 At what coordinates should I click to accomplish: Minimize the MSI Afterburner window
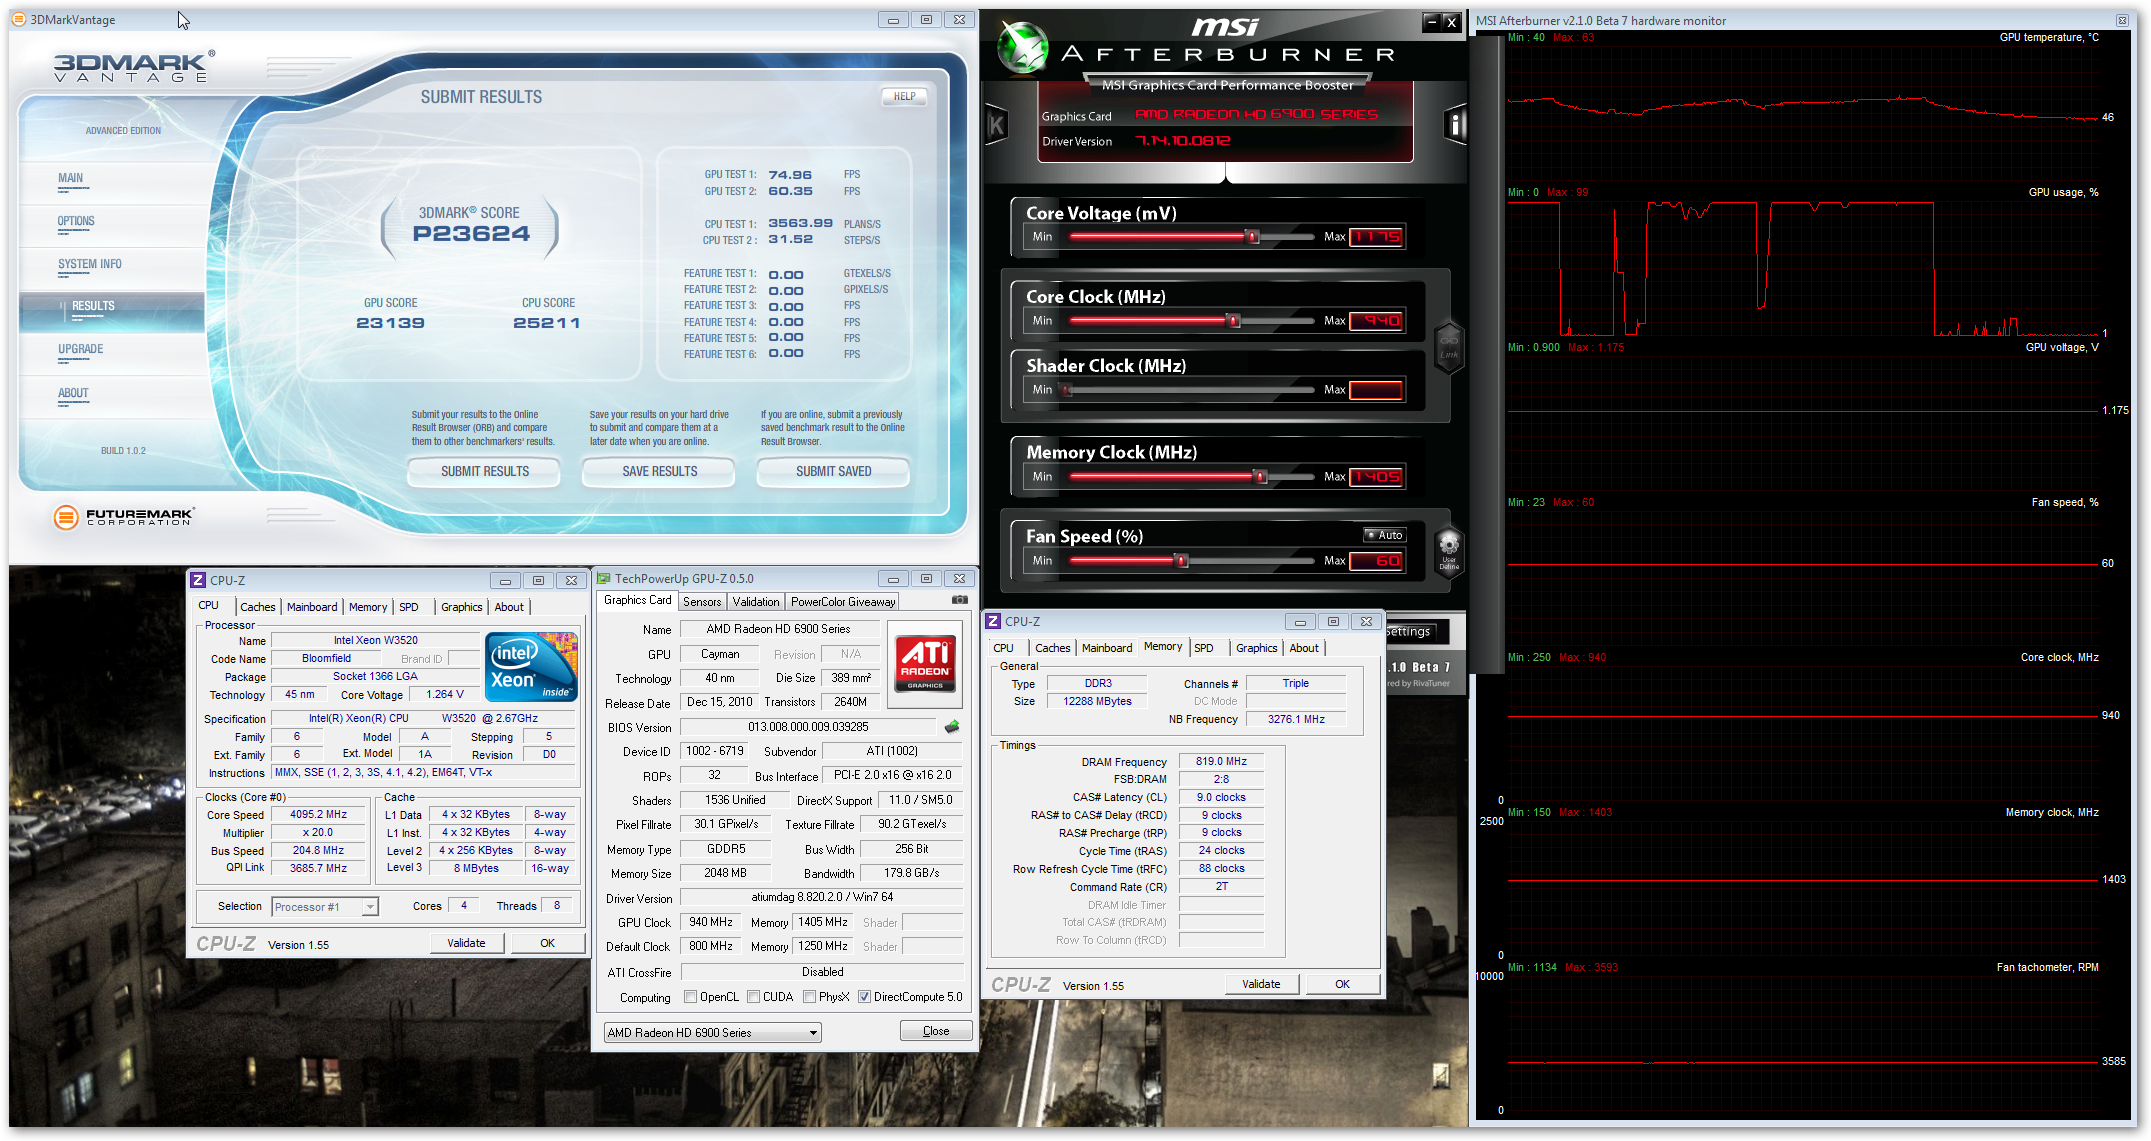point(1431,22)
